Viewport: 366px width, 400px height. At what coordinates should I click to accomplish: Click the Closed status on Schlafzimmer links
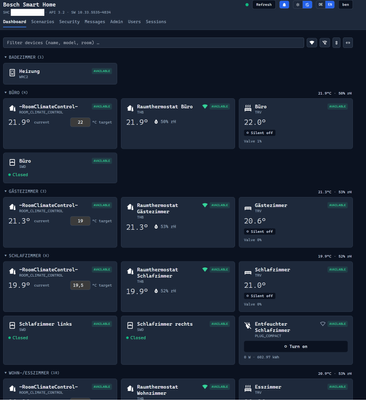pyautogui.click(x=18, y=338)
